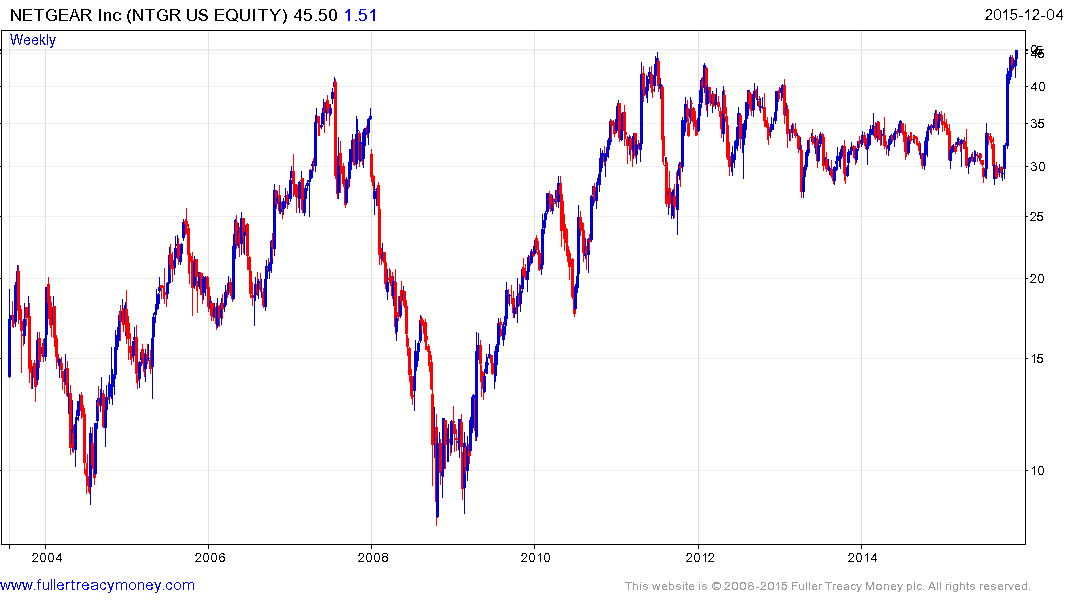Select the 10 price axis label

point(1037,470)
